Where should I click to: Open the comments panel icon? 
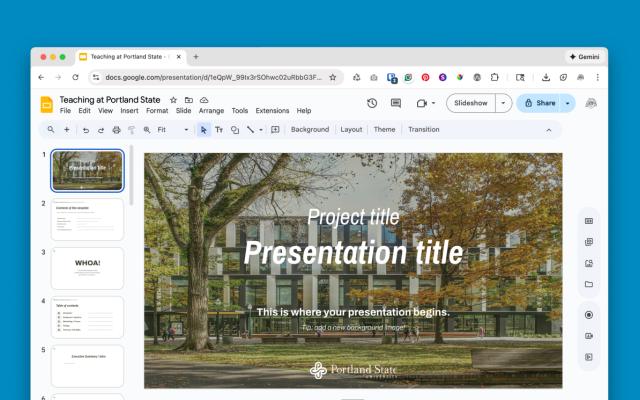396,103
